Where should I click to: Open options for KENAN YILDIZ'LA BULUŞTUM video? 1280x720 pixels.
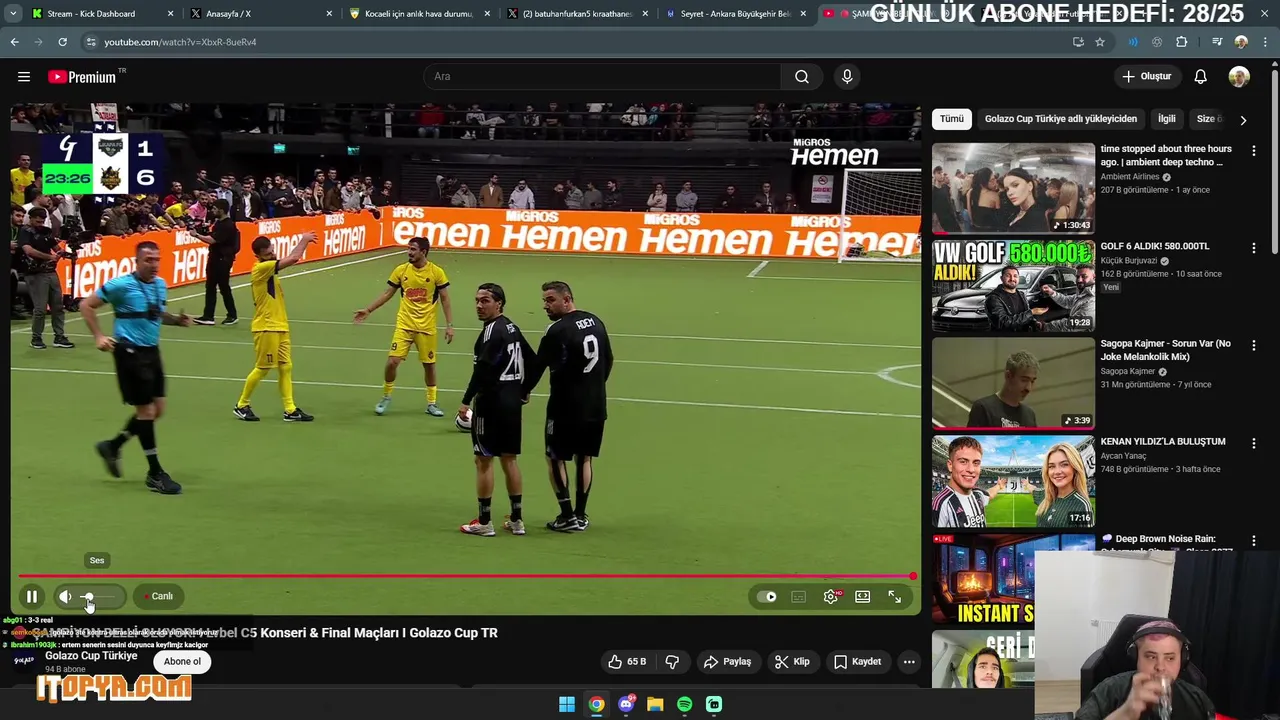click(x=1254, y=443)
